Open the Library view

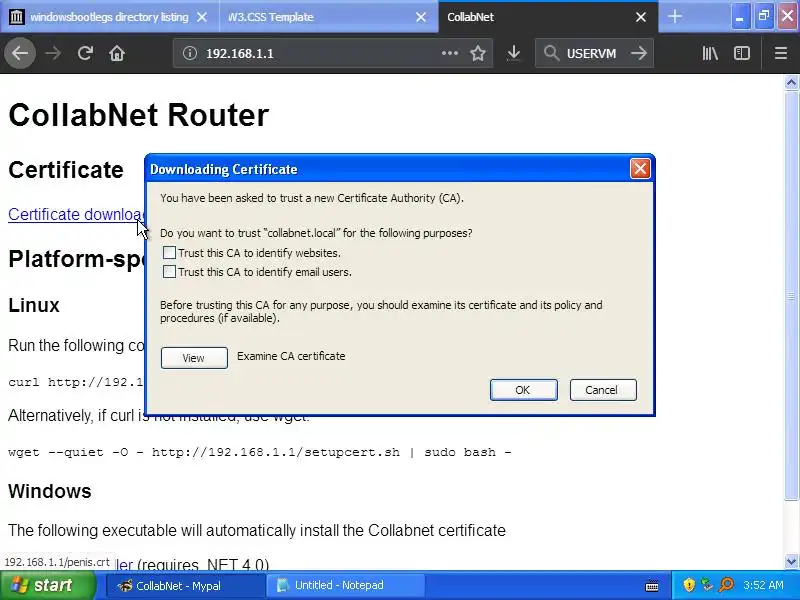pos(710,53)
